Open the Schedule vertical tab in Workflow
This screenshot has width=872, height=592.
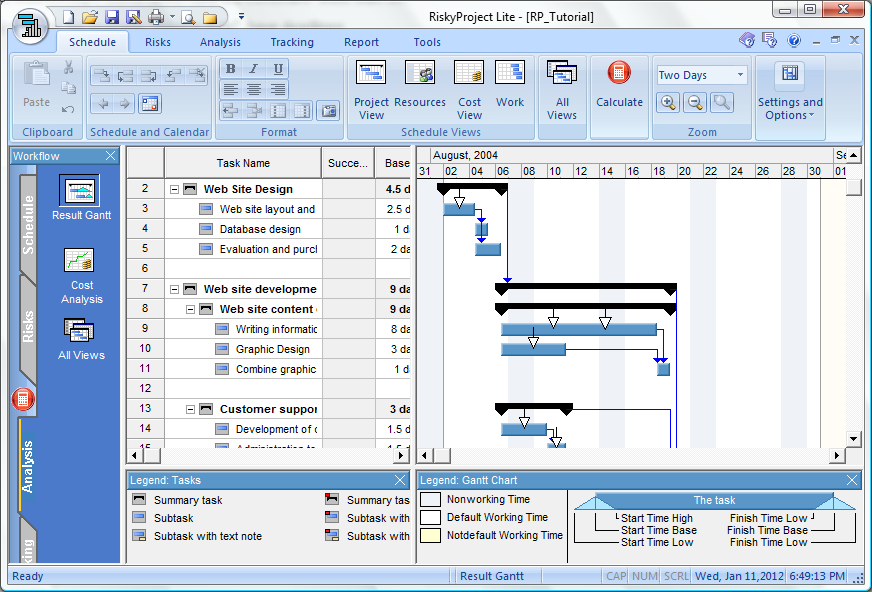tap(28, 225)
